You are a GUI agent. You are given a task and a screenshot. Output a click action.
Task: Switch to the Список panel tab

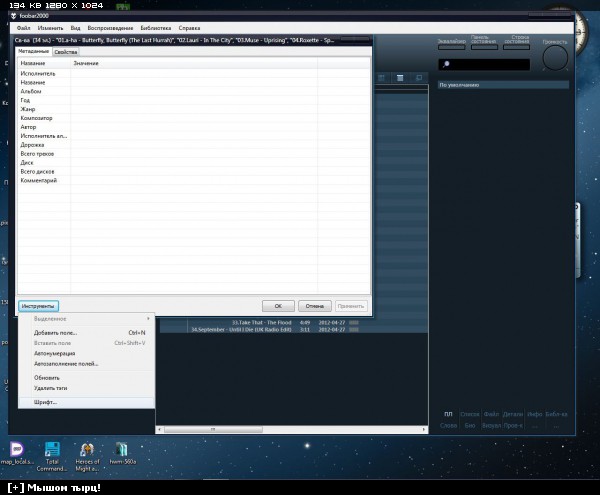[470, 414]
